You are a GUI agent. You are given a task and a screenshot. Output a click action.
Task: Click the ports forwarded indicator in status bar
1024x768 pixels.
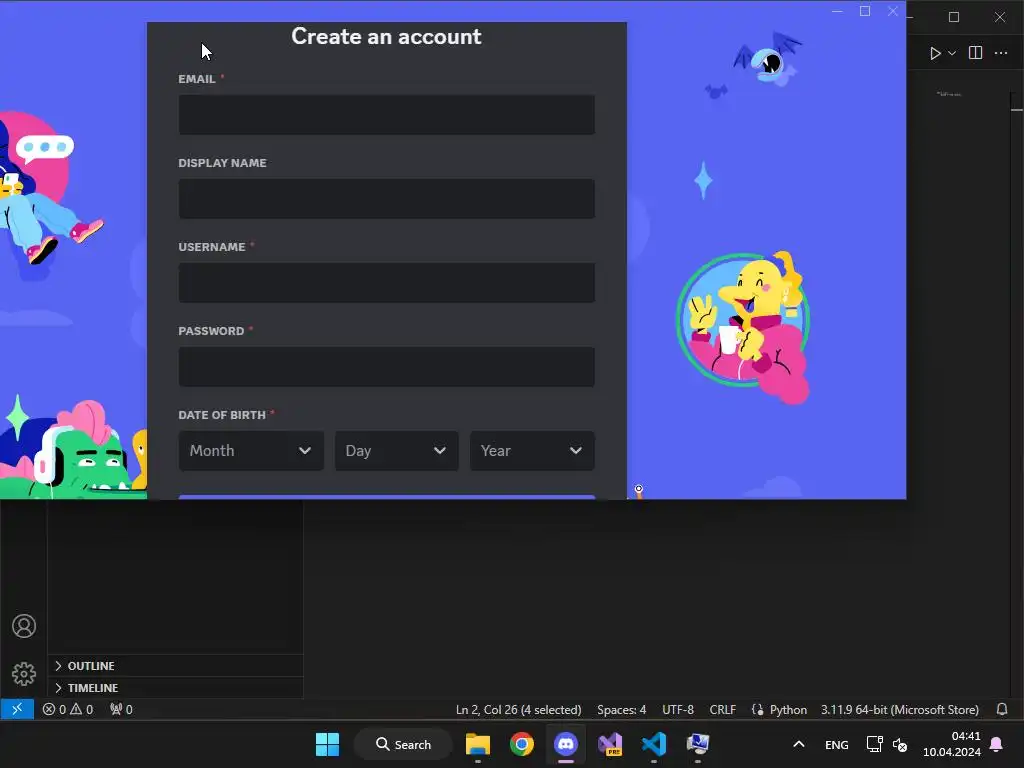[121, 709]
